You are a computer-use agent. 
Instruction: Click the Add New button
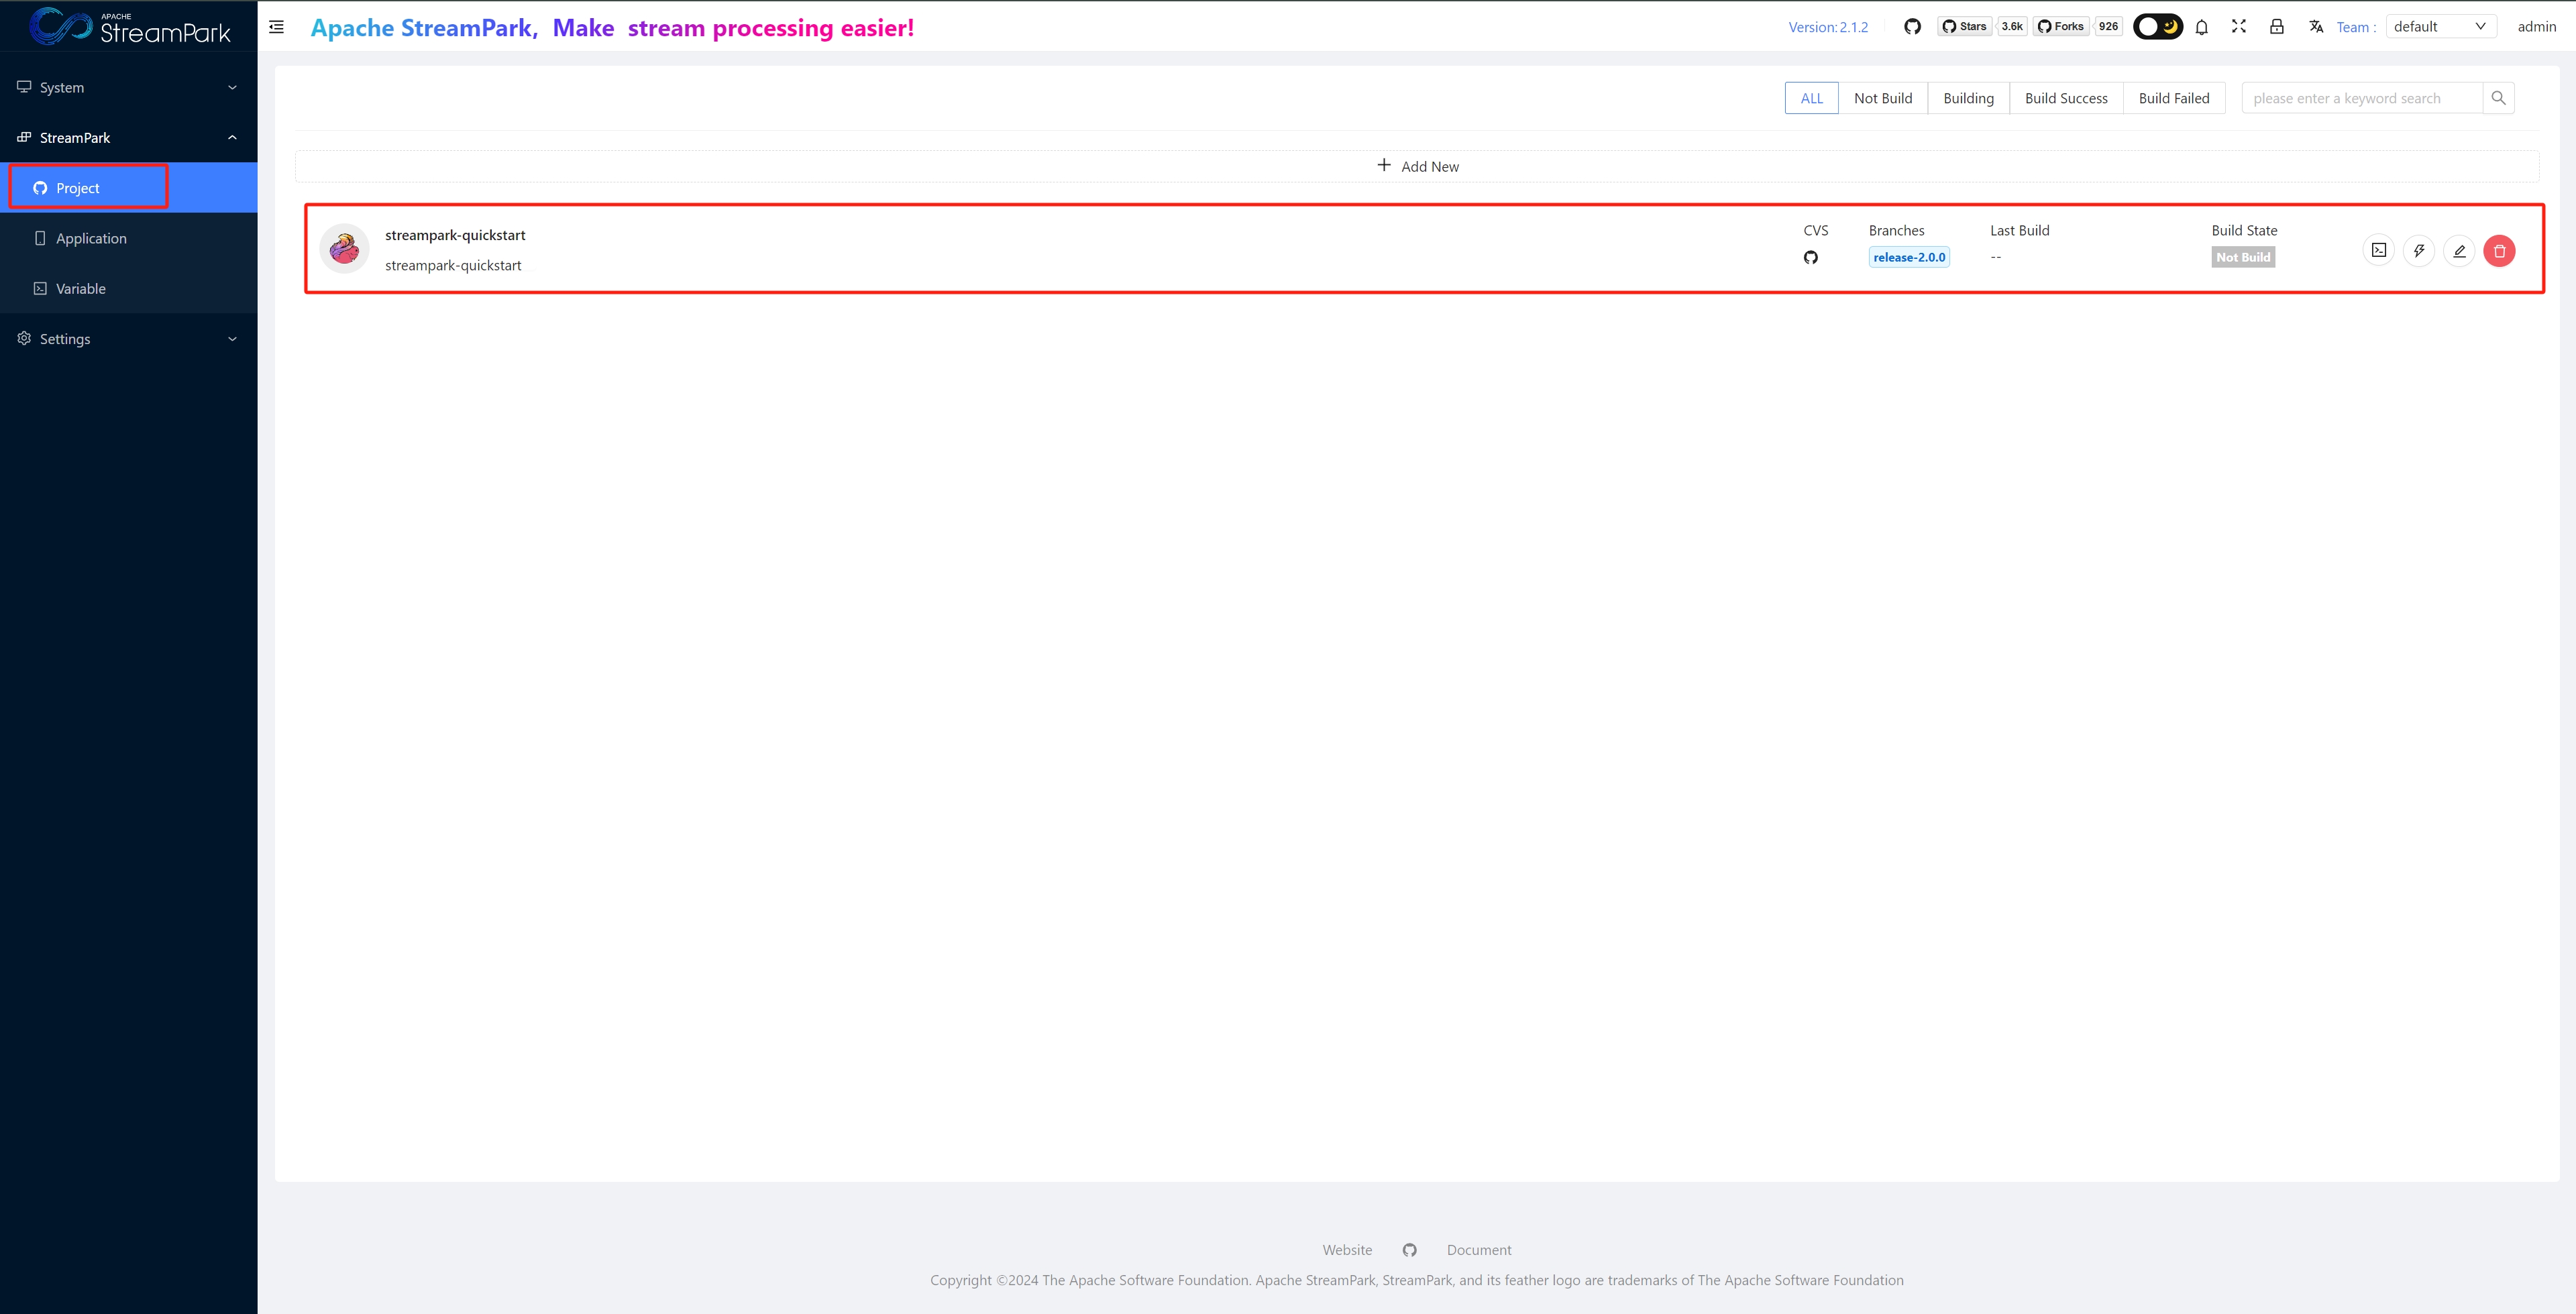[x=1417, y=166]
